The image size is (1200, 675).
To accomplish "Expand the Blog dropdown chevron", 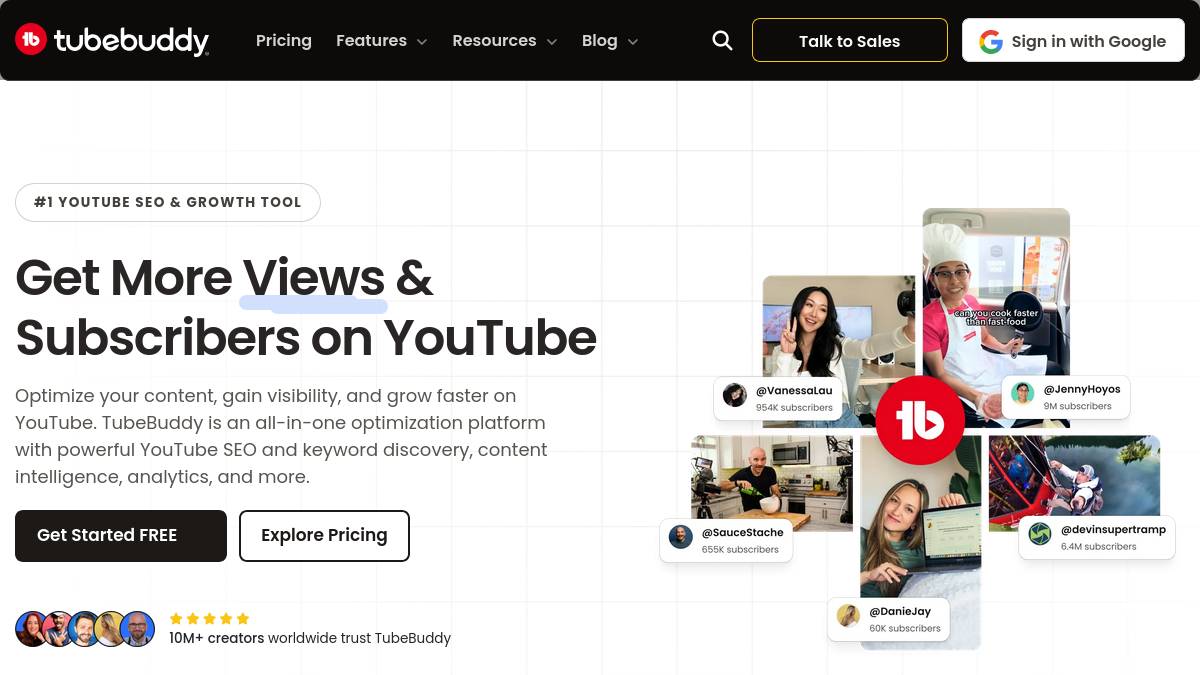I will (x=633, y=42).
